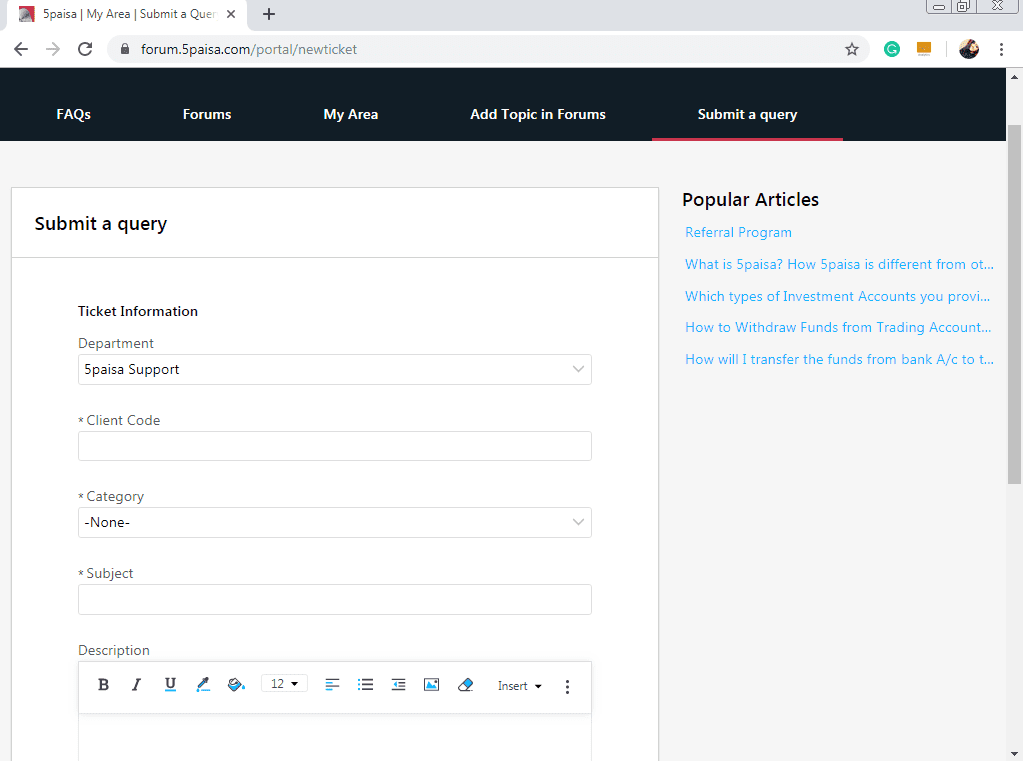Insert a bulleted list
This screenshot has height=761, width=1023.
point(365,685)
